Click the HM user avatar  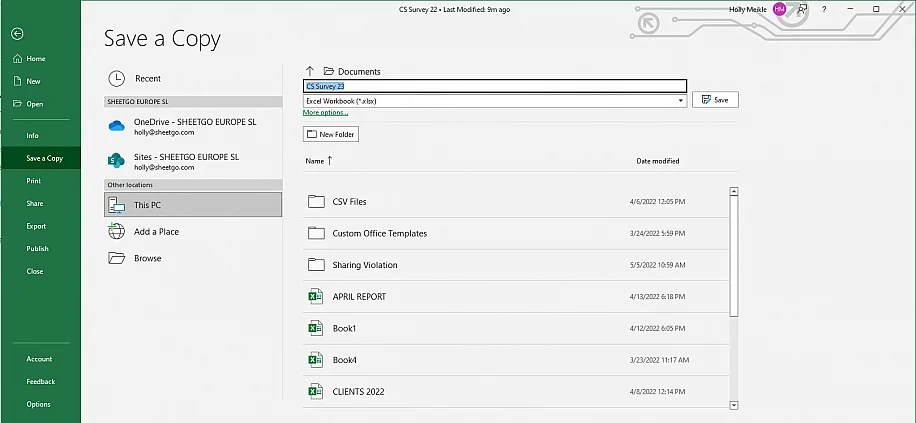pos(779,9)
